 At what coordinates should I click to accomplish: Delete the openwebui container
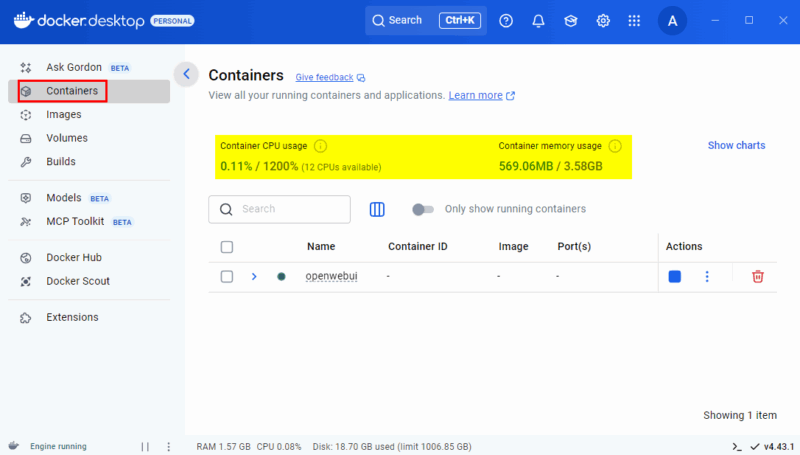point(758,276)
